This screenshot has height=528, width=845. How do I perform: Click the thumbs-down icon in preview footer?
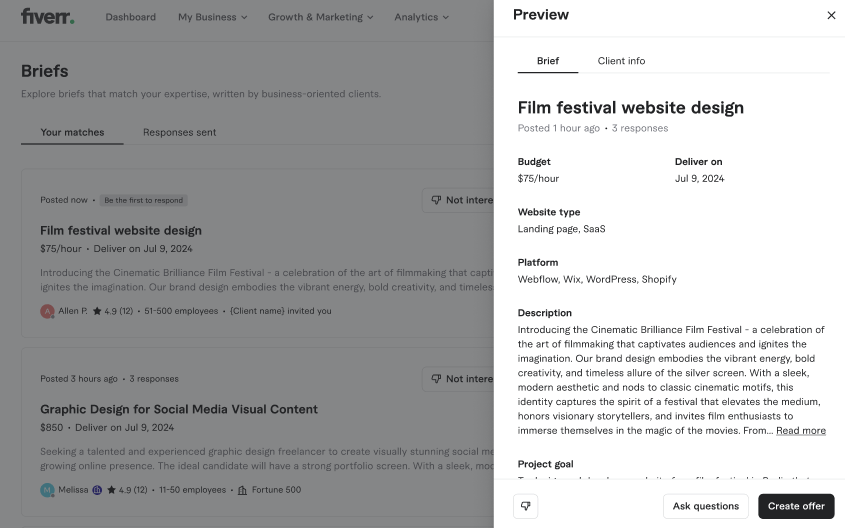point(525,506)
